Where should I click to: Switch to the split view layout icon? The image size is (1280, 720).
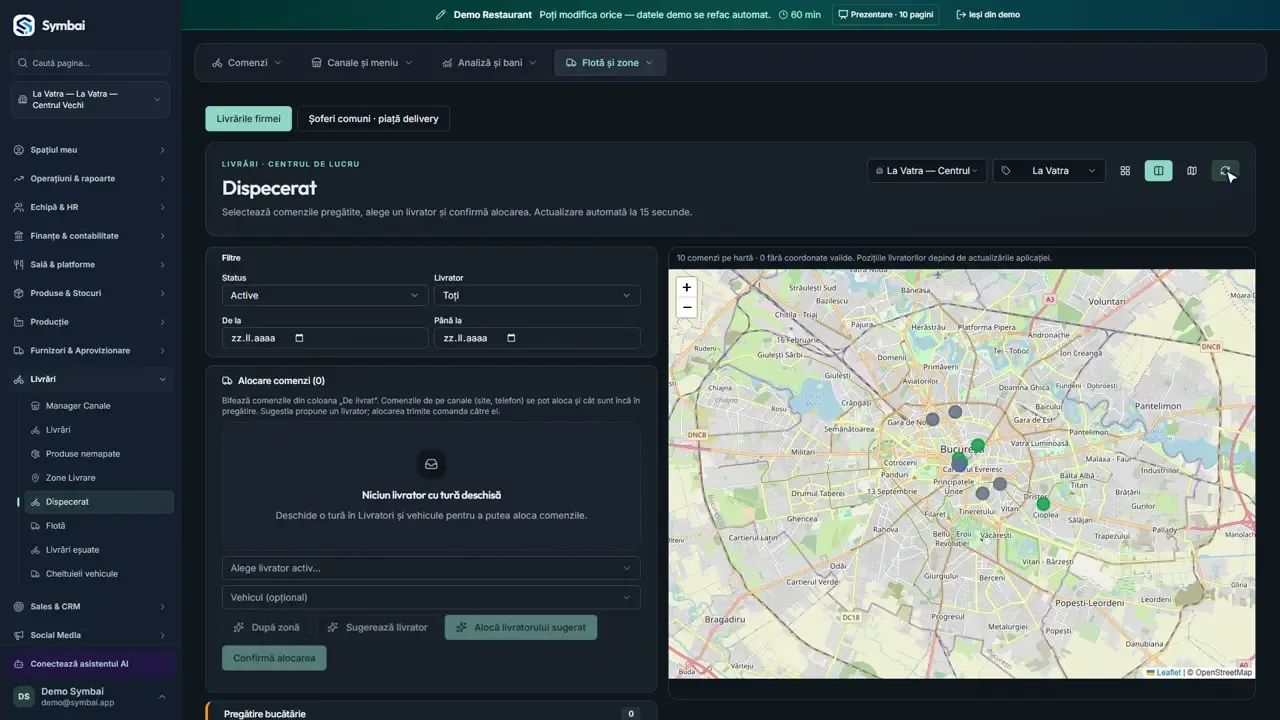[x=1158, y=171]
